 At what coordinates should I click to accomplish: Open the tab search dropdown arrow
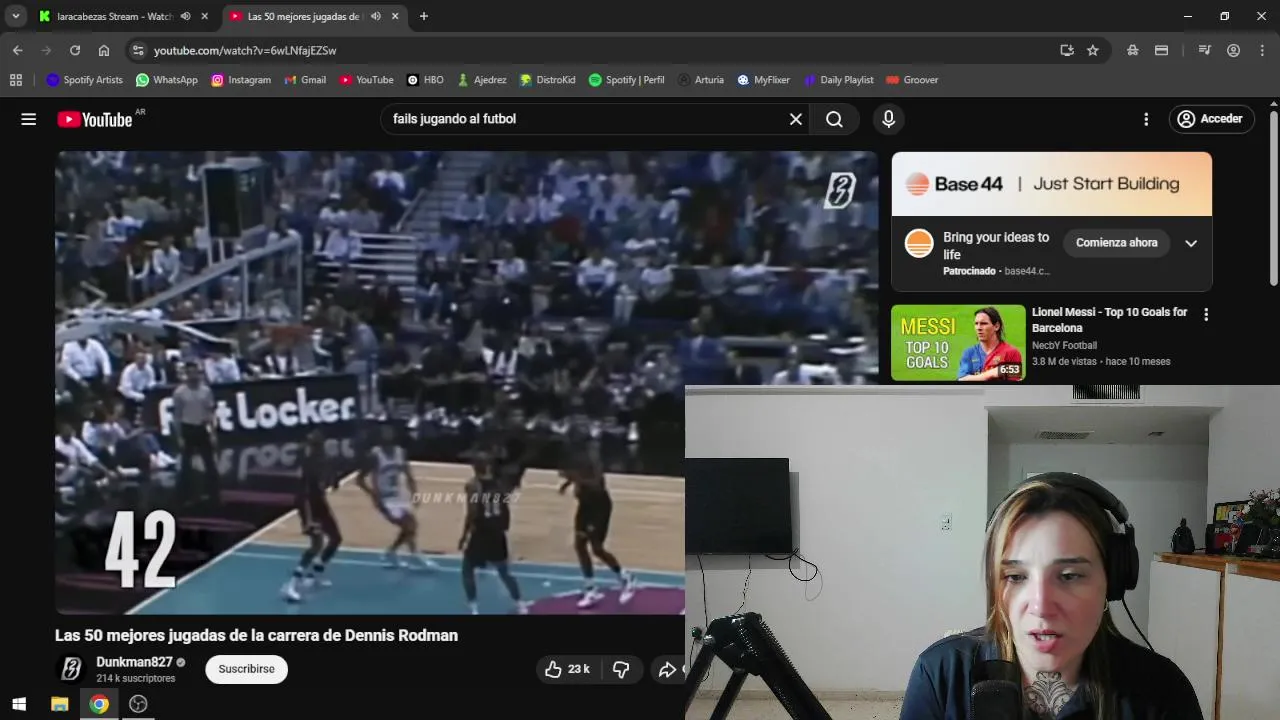(x=16, y=16)
